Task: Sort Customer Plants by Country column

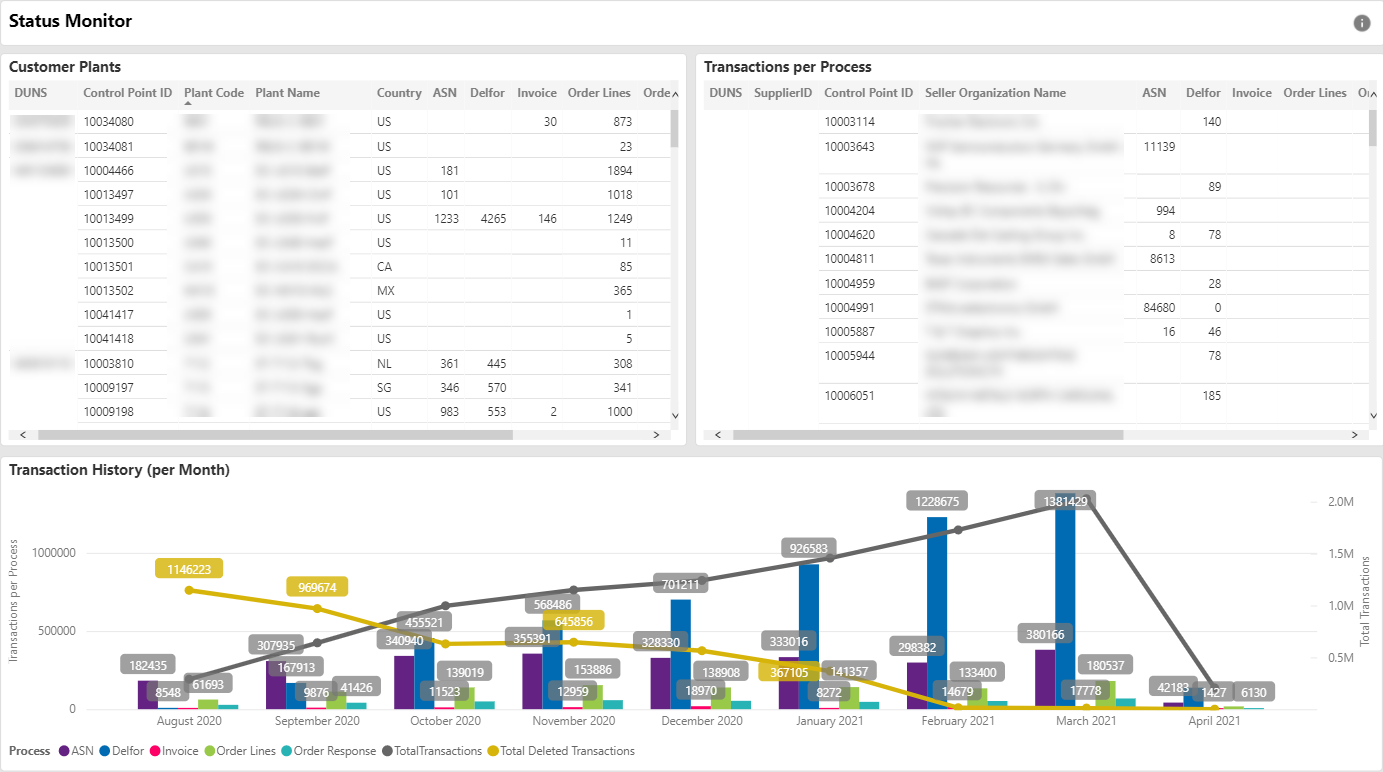Action: (x=399, y=93)
